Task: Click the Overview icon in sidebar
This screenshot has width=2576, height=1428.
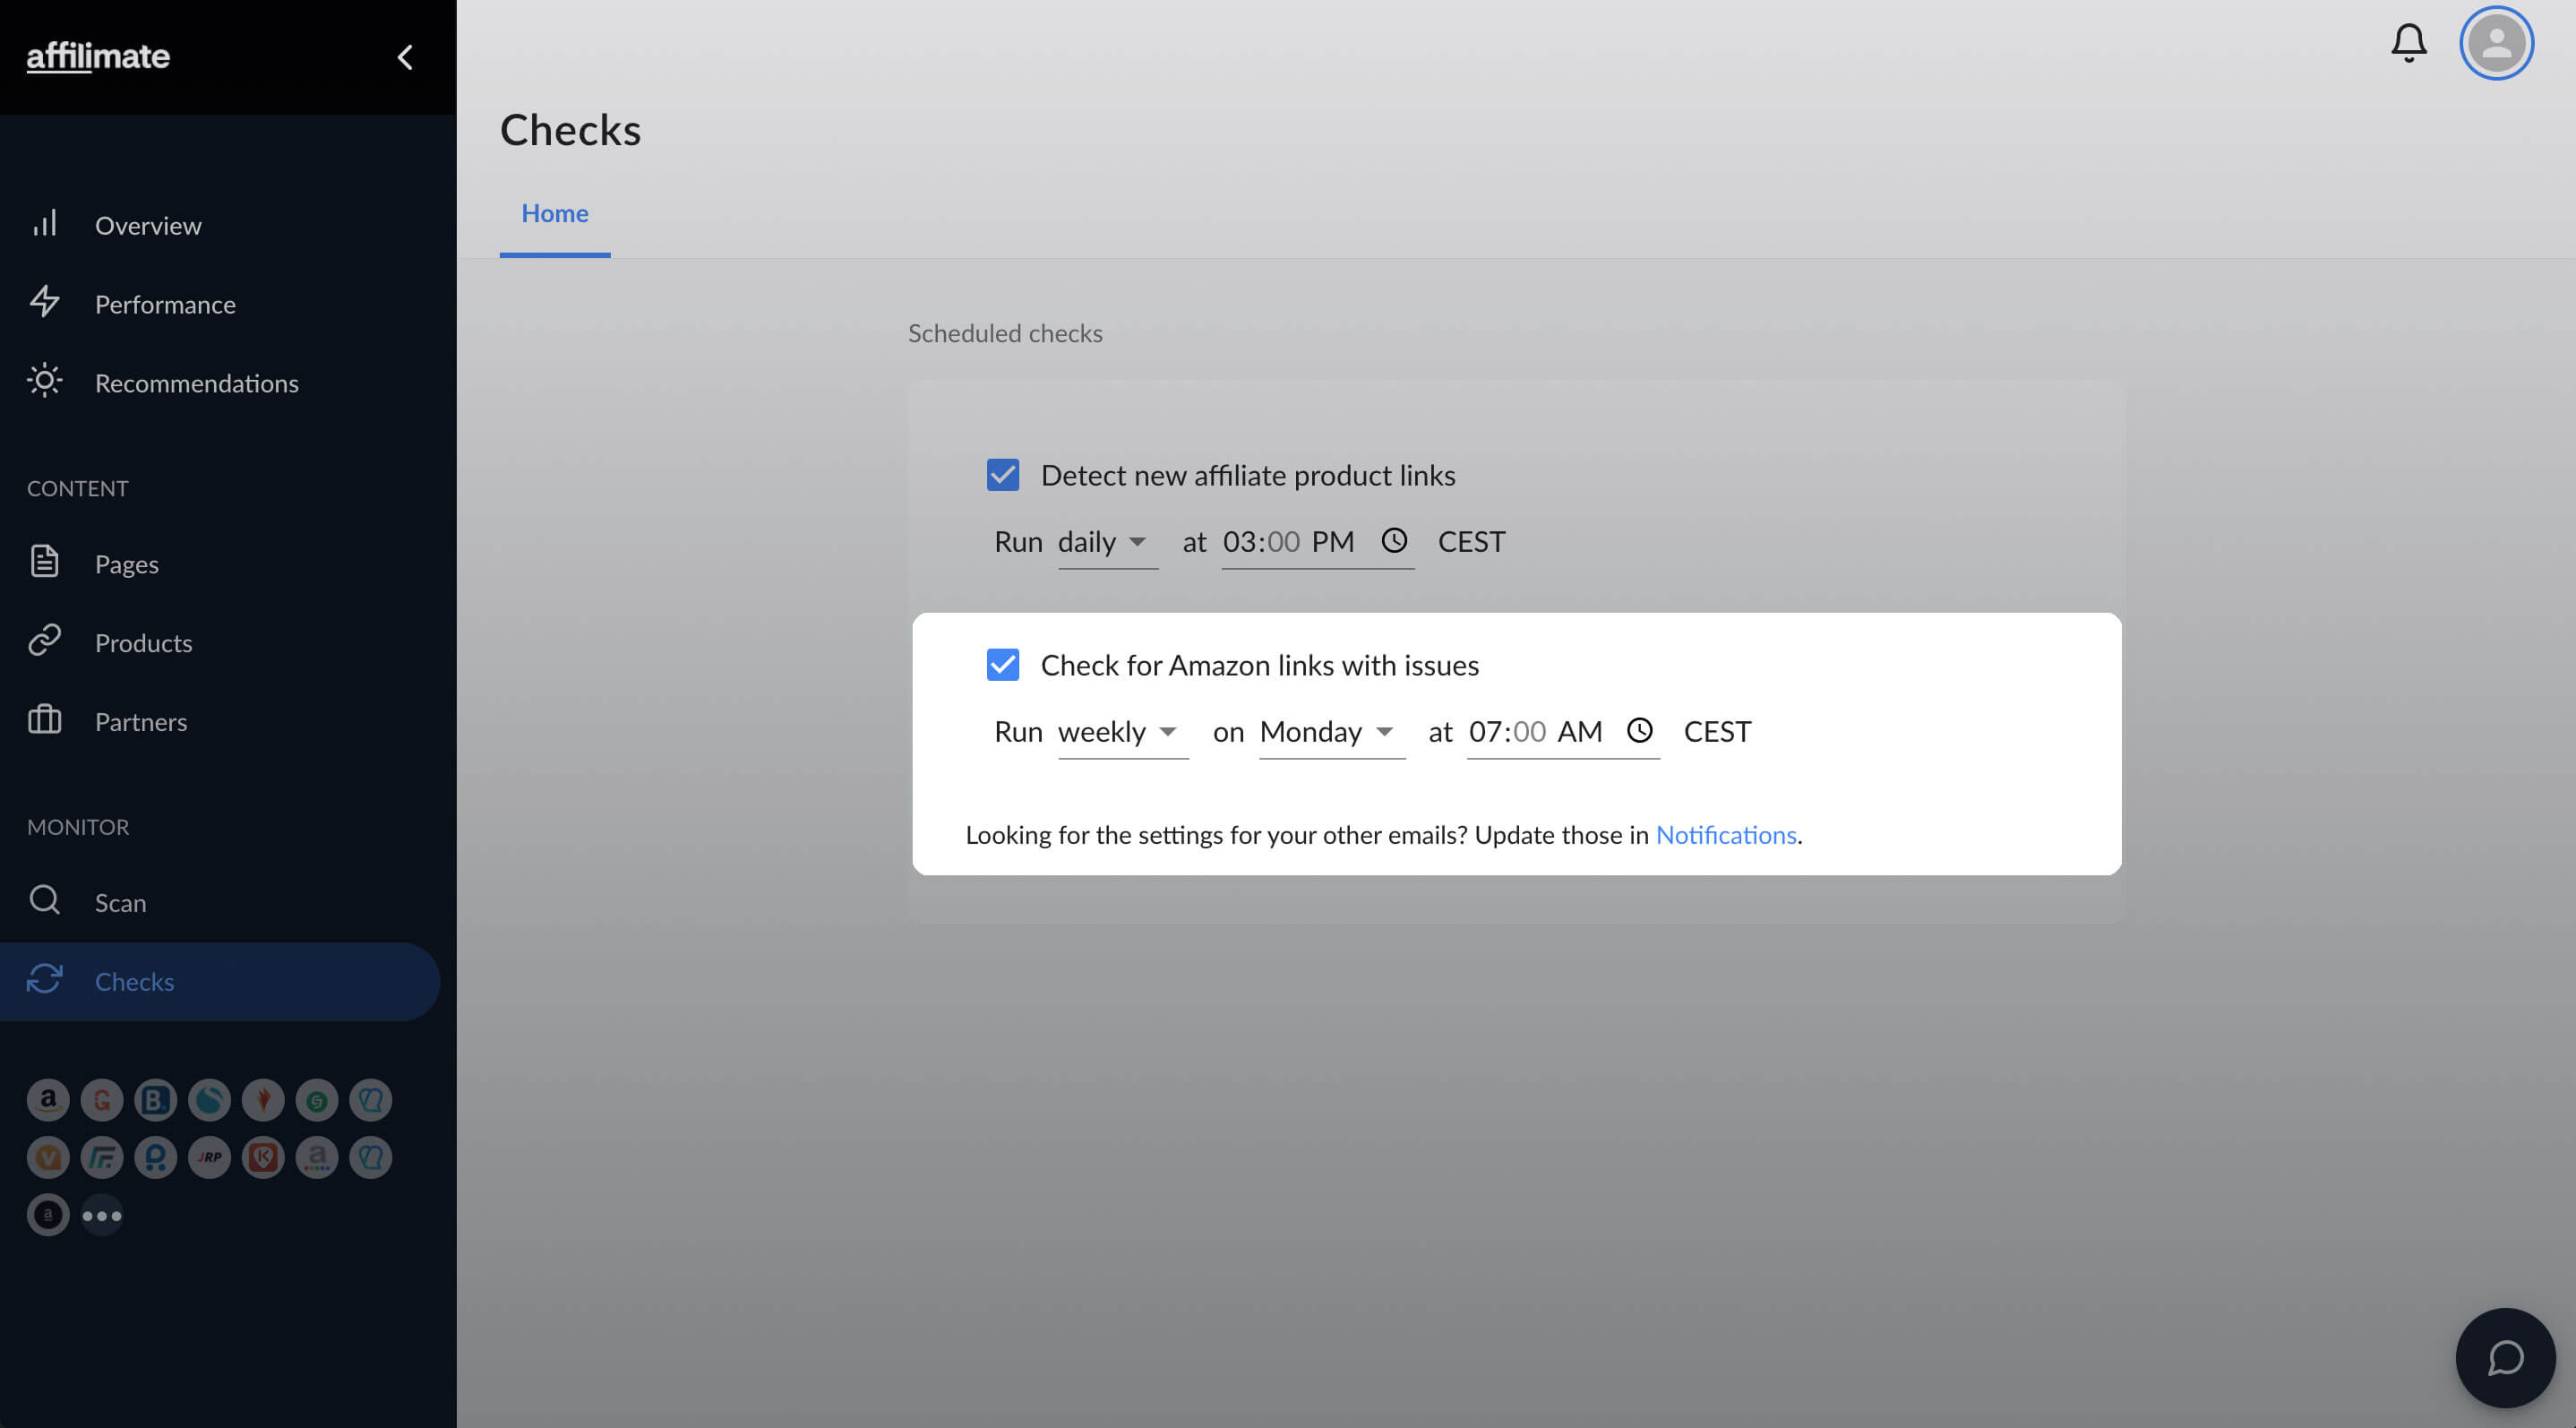Action: click(x=44, y=223)
